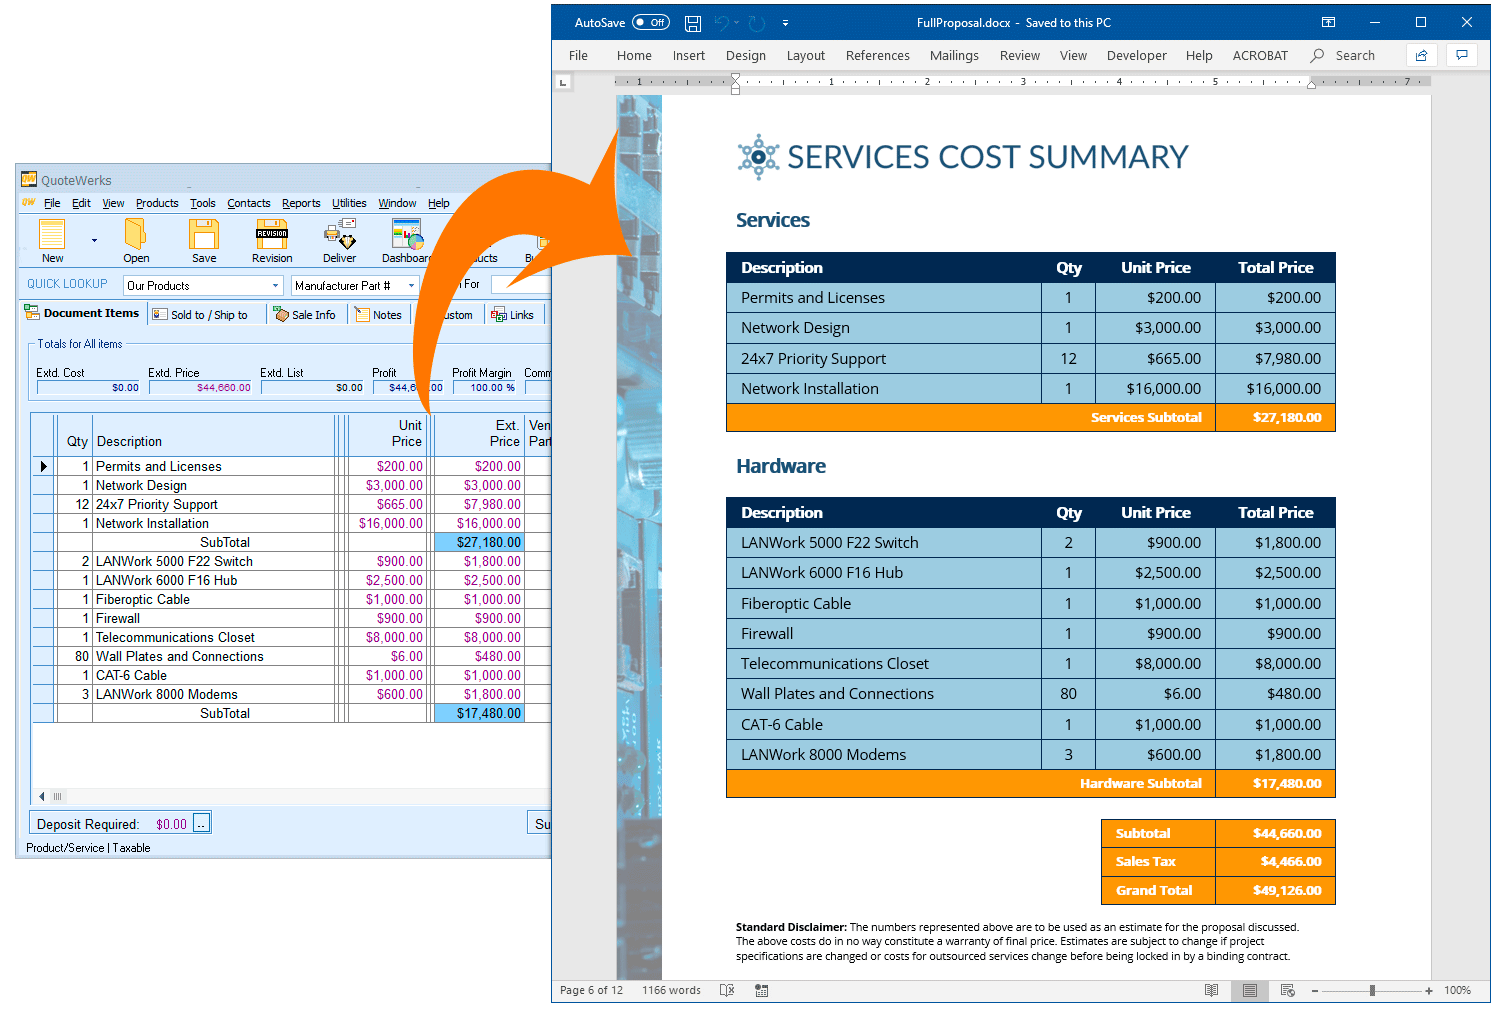The width and height of the screenshot is (1500, 1010).
Task: Adjust the Word zoom slider handle
Action: click(x=1372, y=990)
